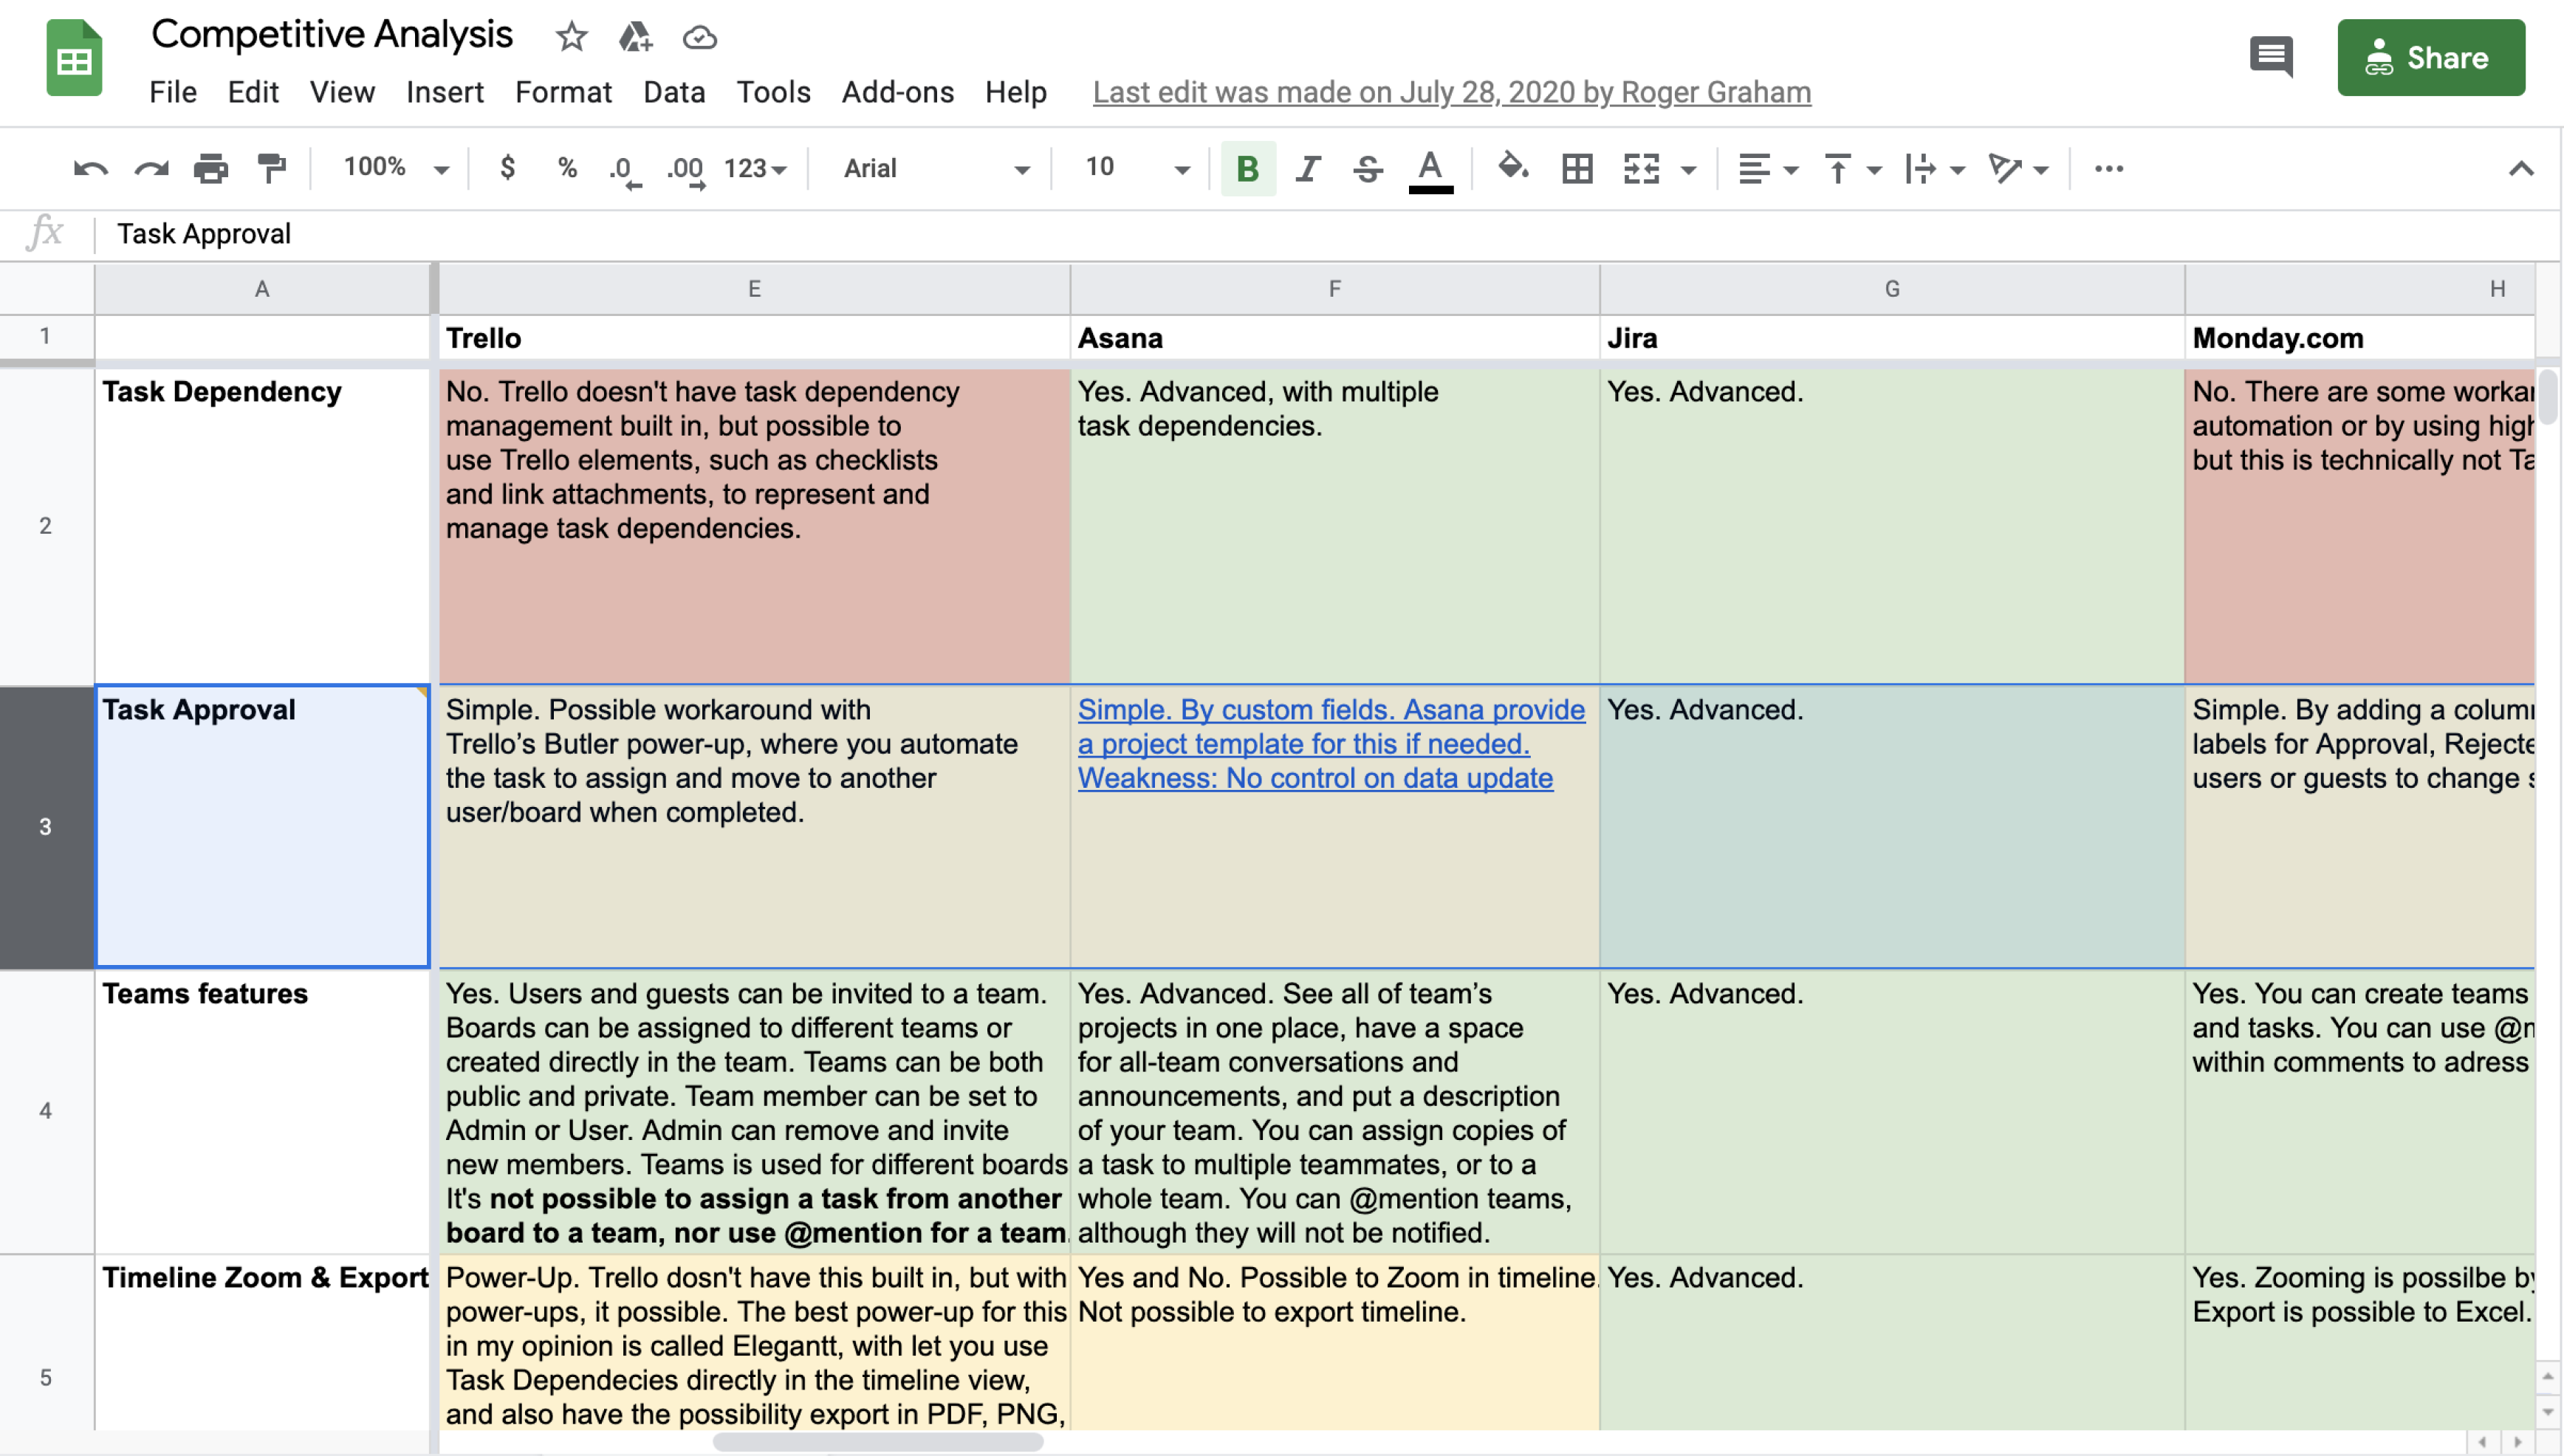The image size is (2564, 1456).
Task: Open the Format menu
Action: (x=563, y=92)
